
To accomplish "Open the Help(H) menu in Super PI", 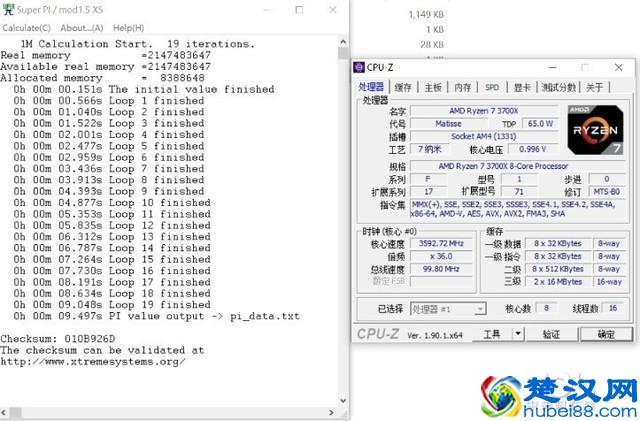I will [x=129, y=28].
